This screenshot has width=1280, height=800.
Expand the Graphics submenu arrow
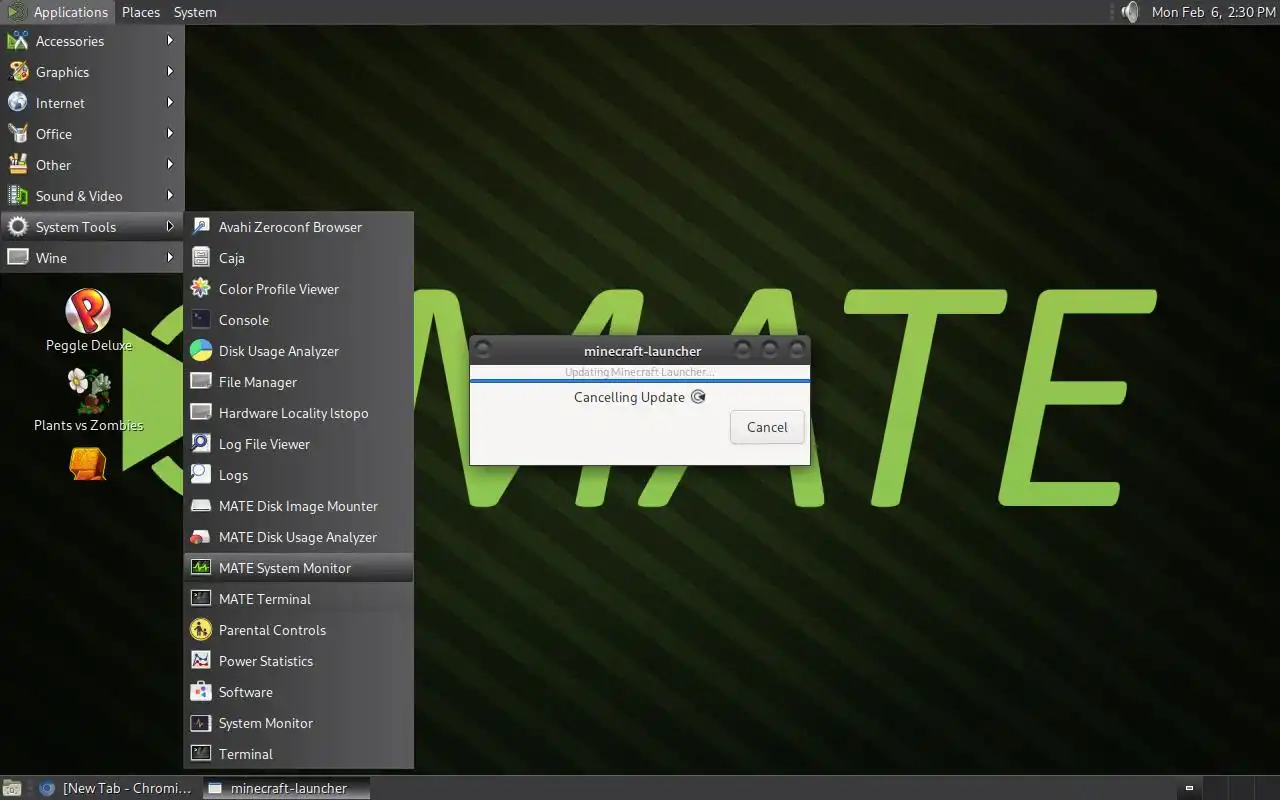pyautogui.click(x=170, y=72)
